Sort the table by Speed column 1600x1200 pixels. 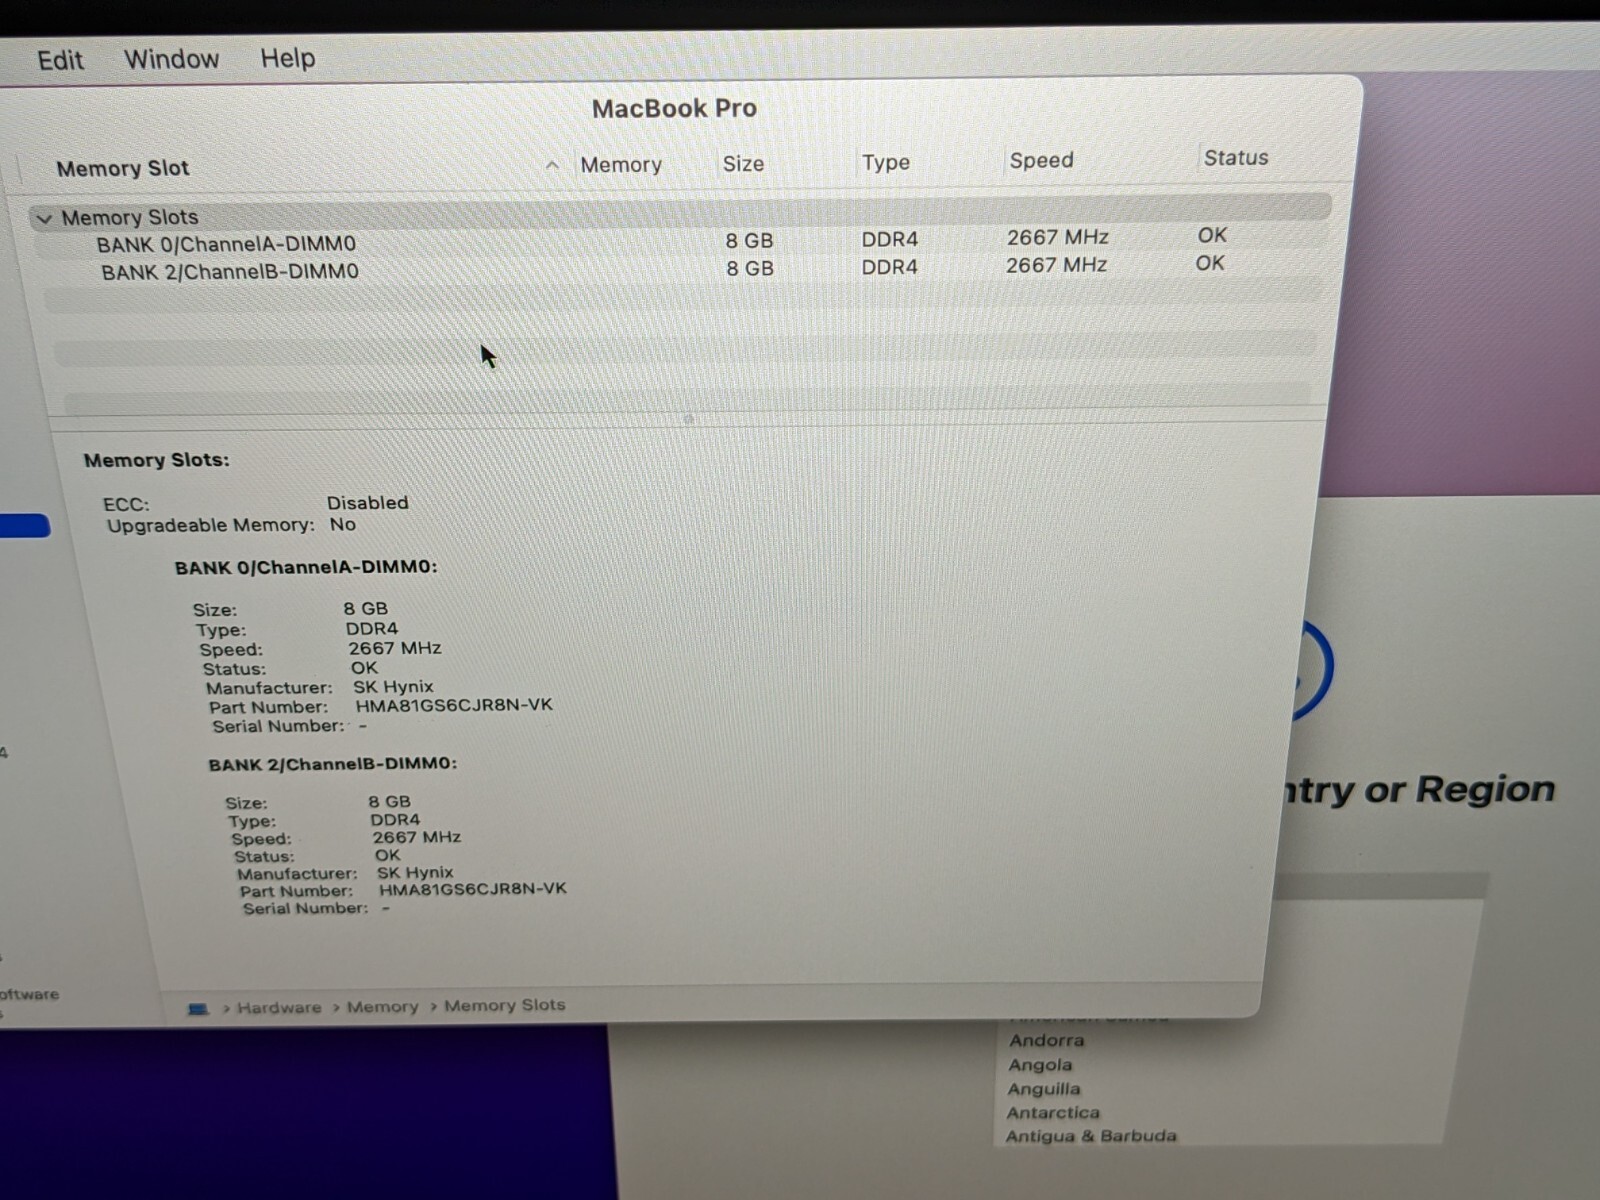pos(1041,160)
